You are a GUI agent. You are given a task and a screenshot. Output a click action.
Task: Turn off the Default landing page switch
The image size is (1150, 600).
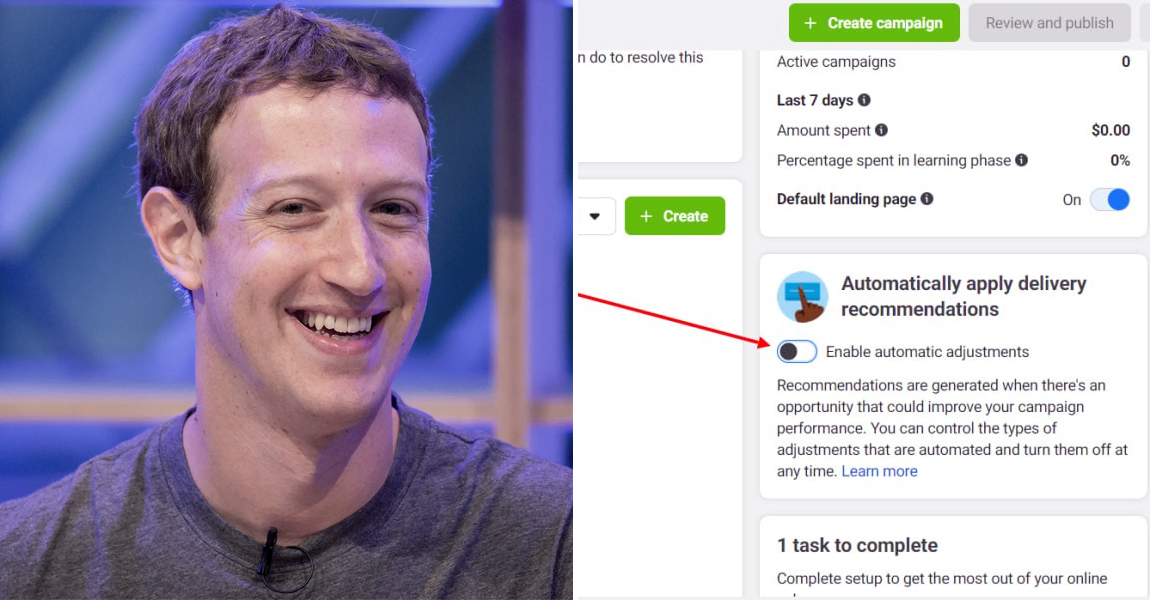pyautogui.click(x=1109, y=200)
